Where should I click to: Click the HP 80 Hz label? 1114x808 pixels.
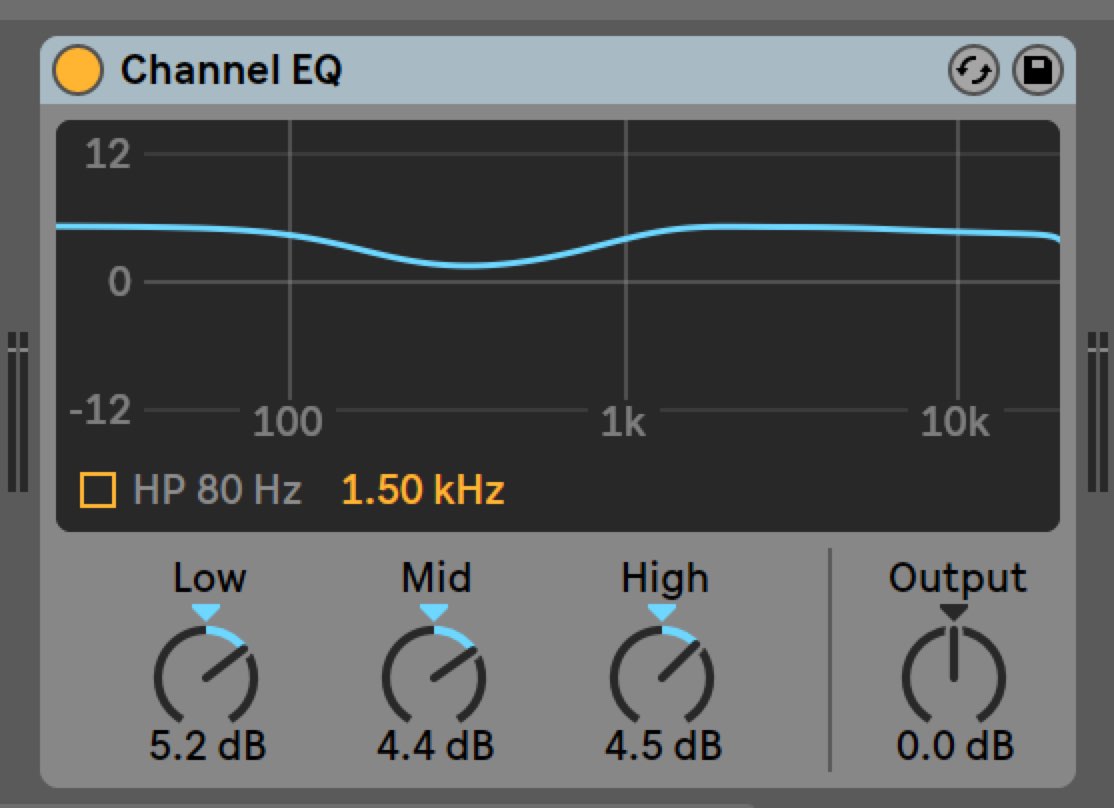(x=217, y=490)
